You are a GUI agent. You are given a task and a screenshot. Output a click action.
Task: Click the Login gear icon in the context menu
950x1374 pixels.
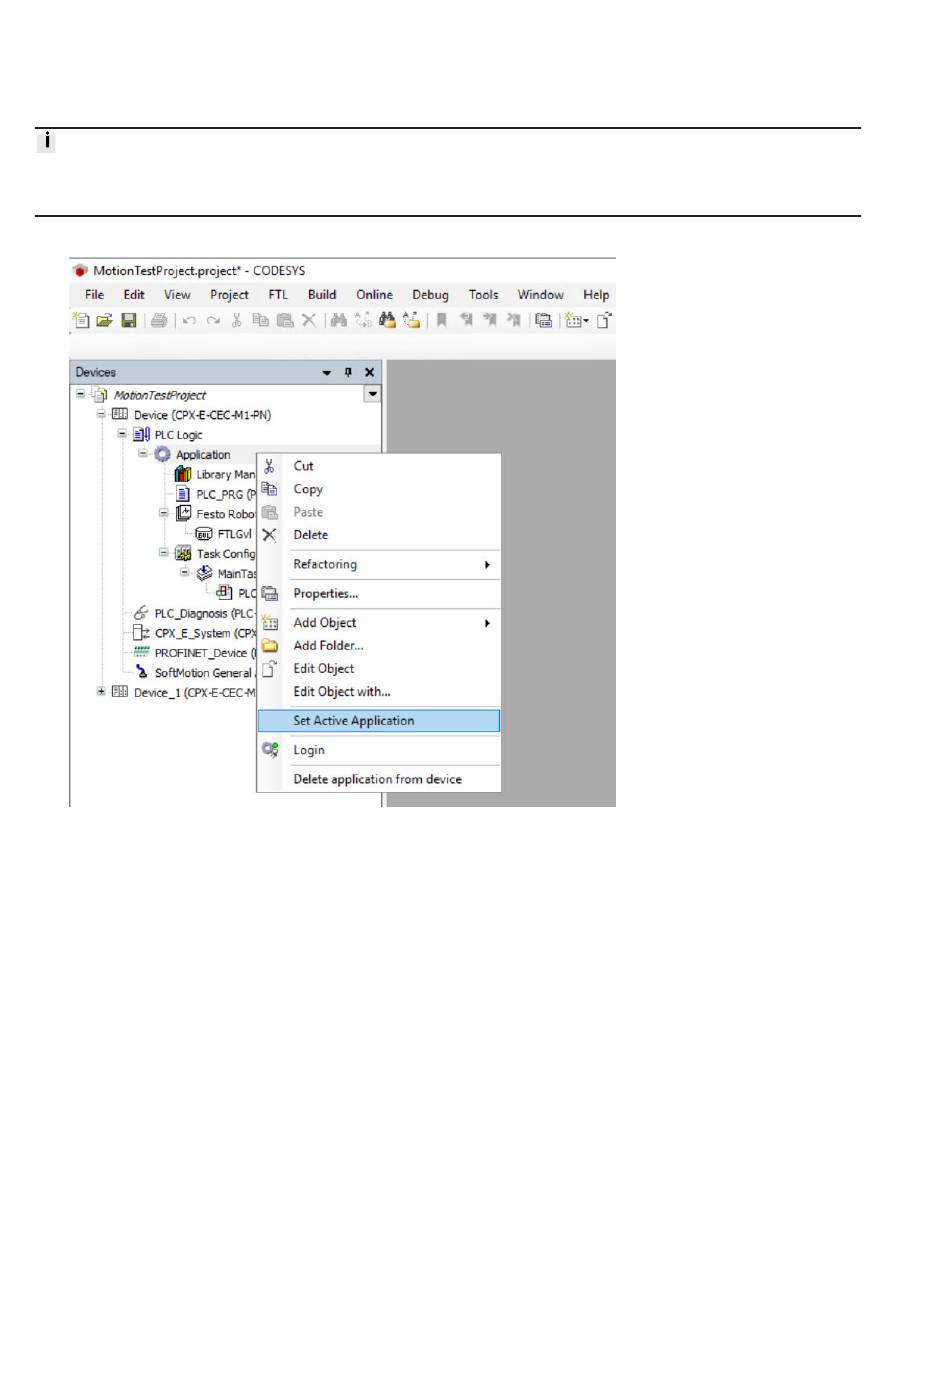click(269, 750)
